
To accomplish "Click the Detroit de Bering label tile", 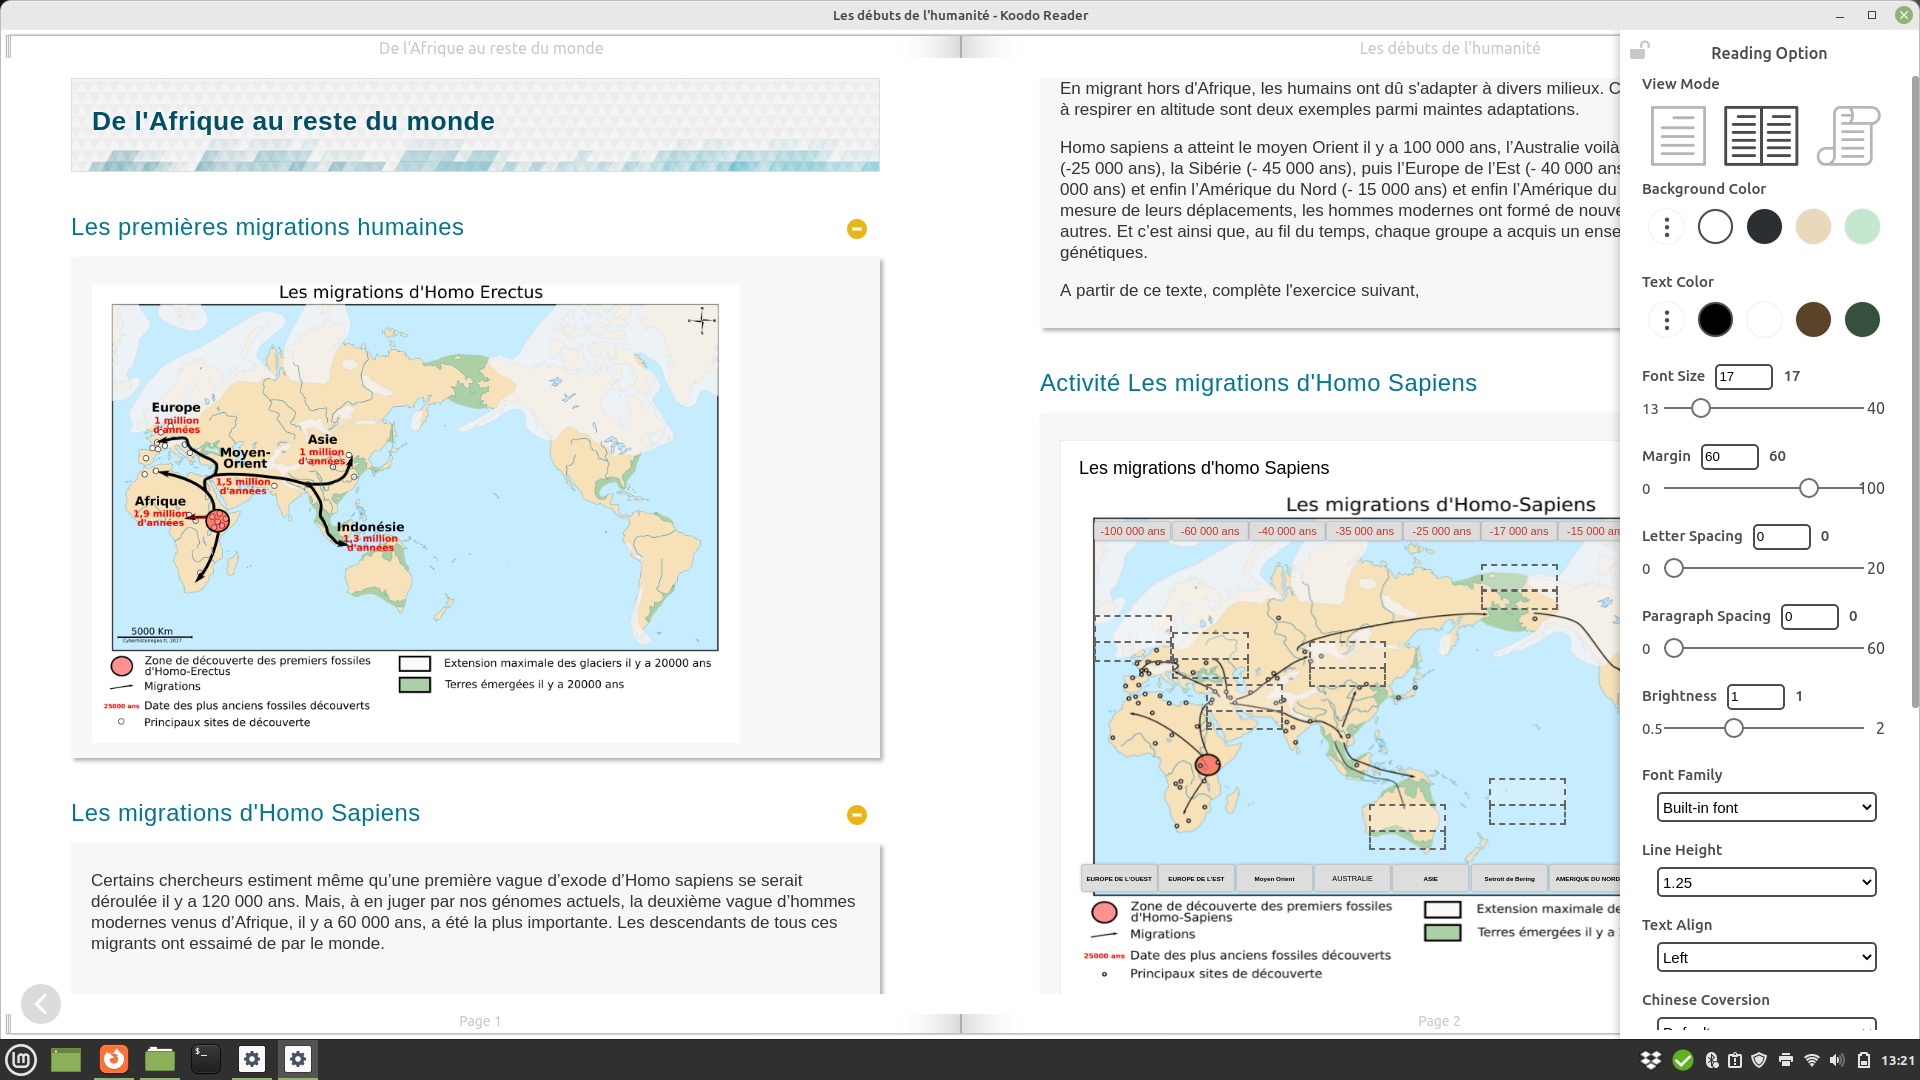I will click(x=1509, y=878).
